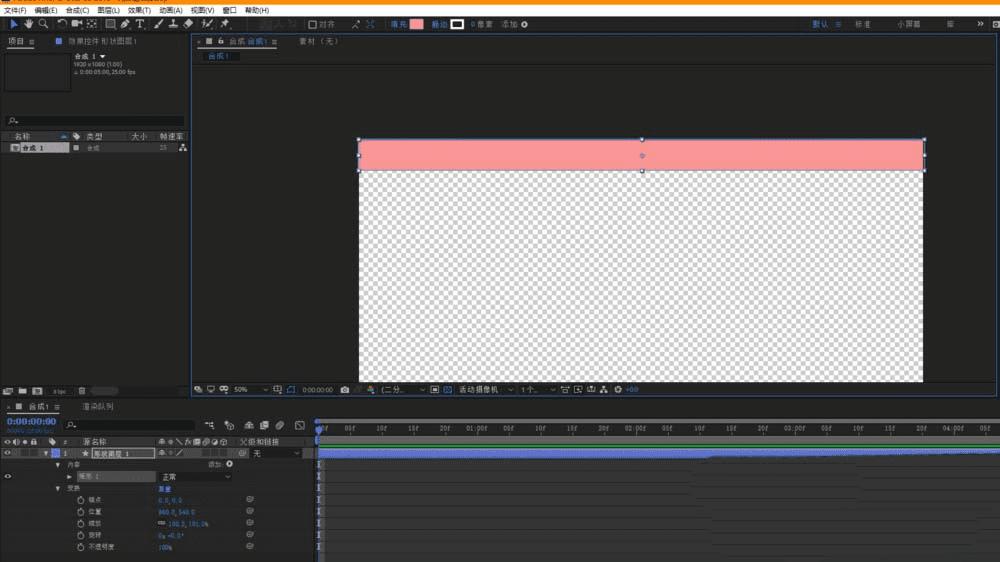Open the 活动摄像机 camera view dropdown

pos(486,389)
